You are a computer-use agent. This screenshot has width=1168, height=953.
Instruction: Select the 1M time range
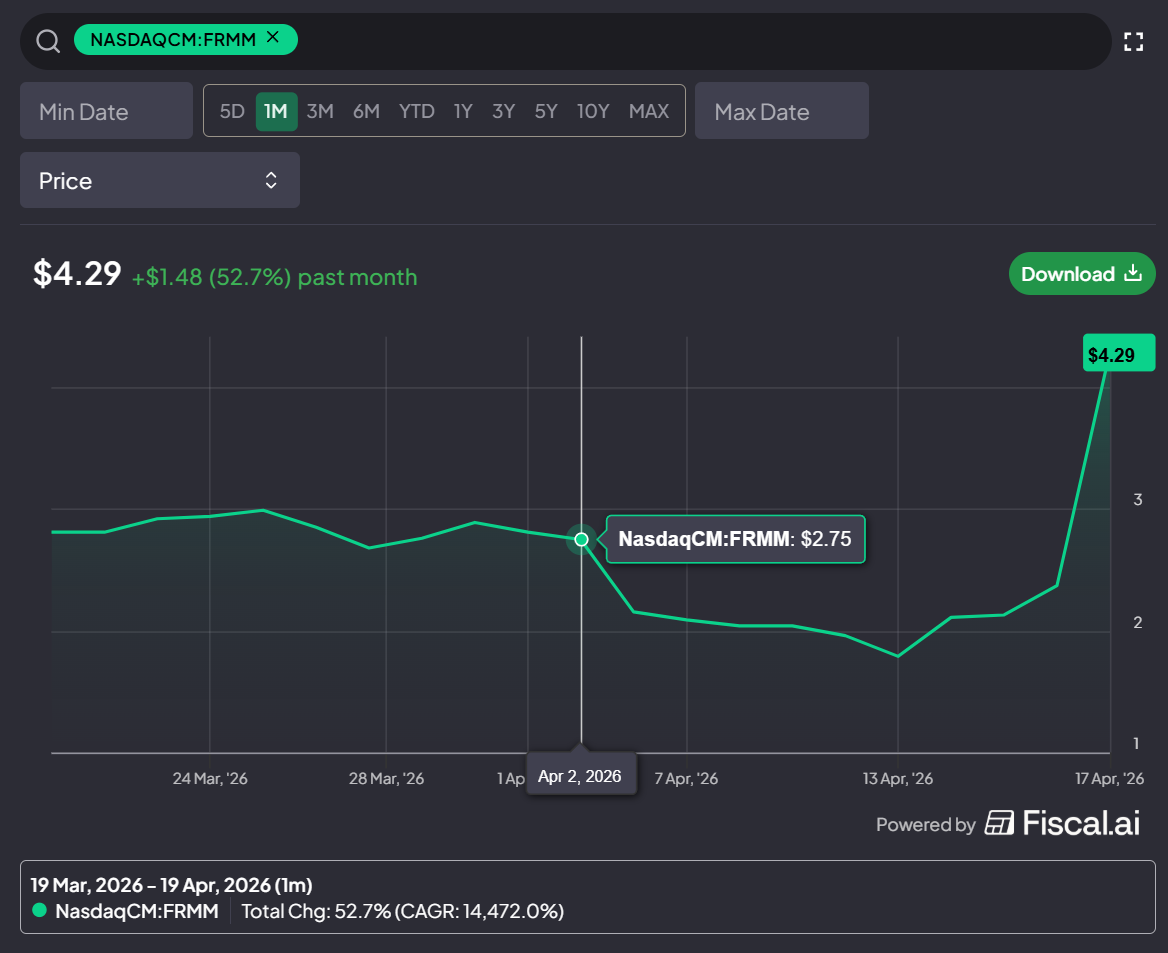coord(276,111)
